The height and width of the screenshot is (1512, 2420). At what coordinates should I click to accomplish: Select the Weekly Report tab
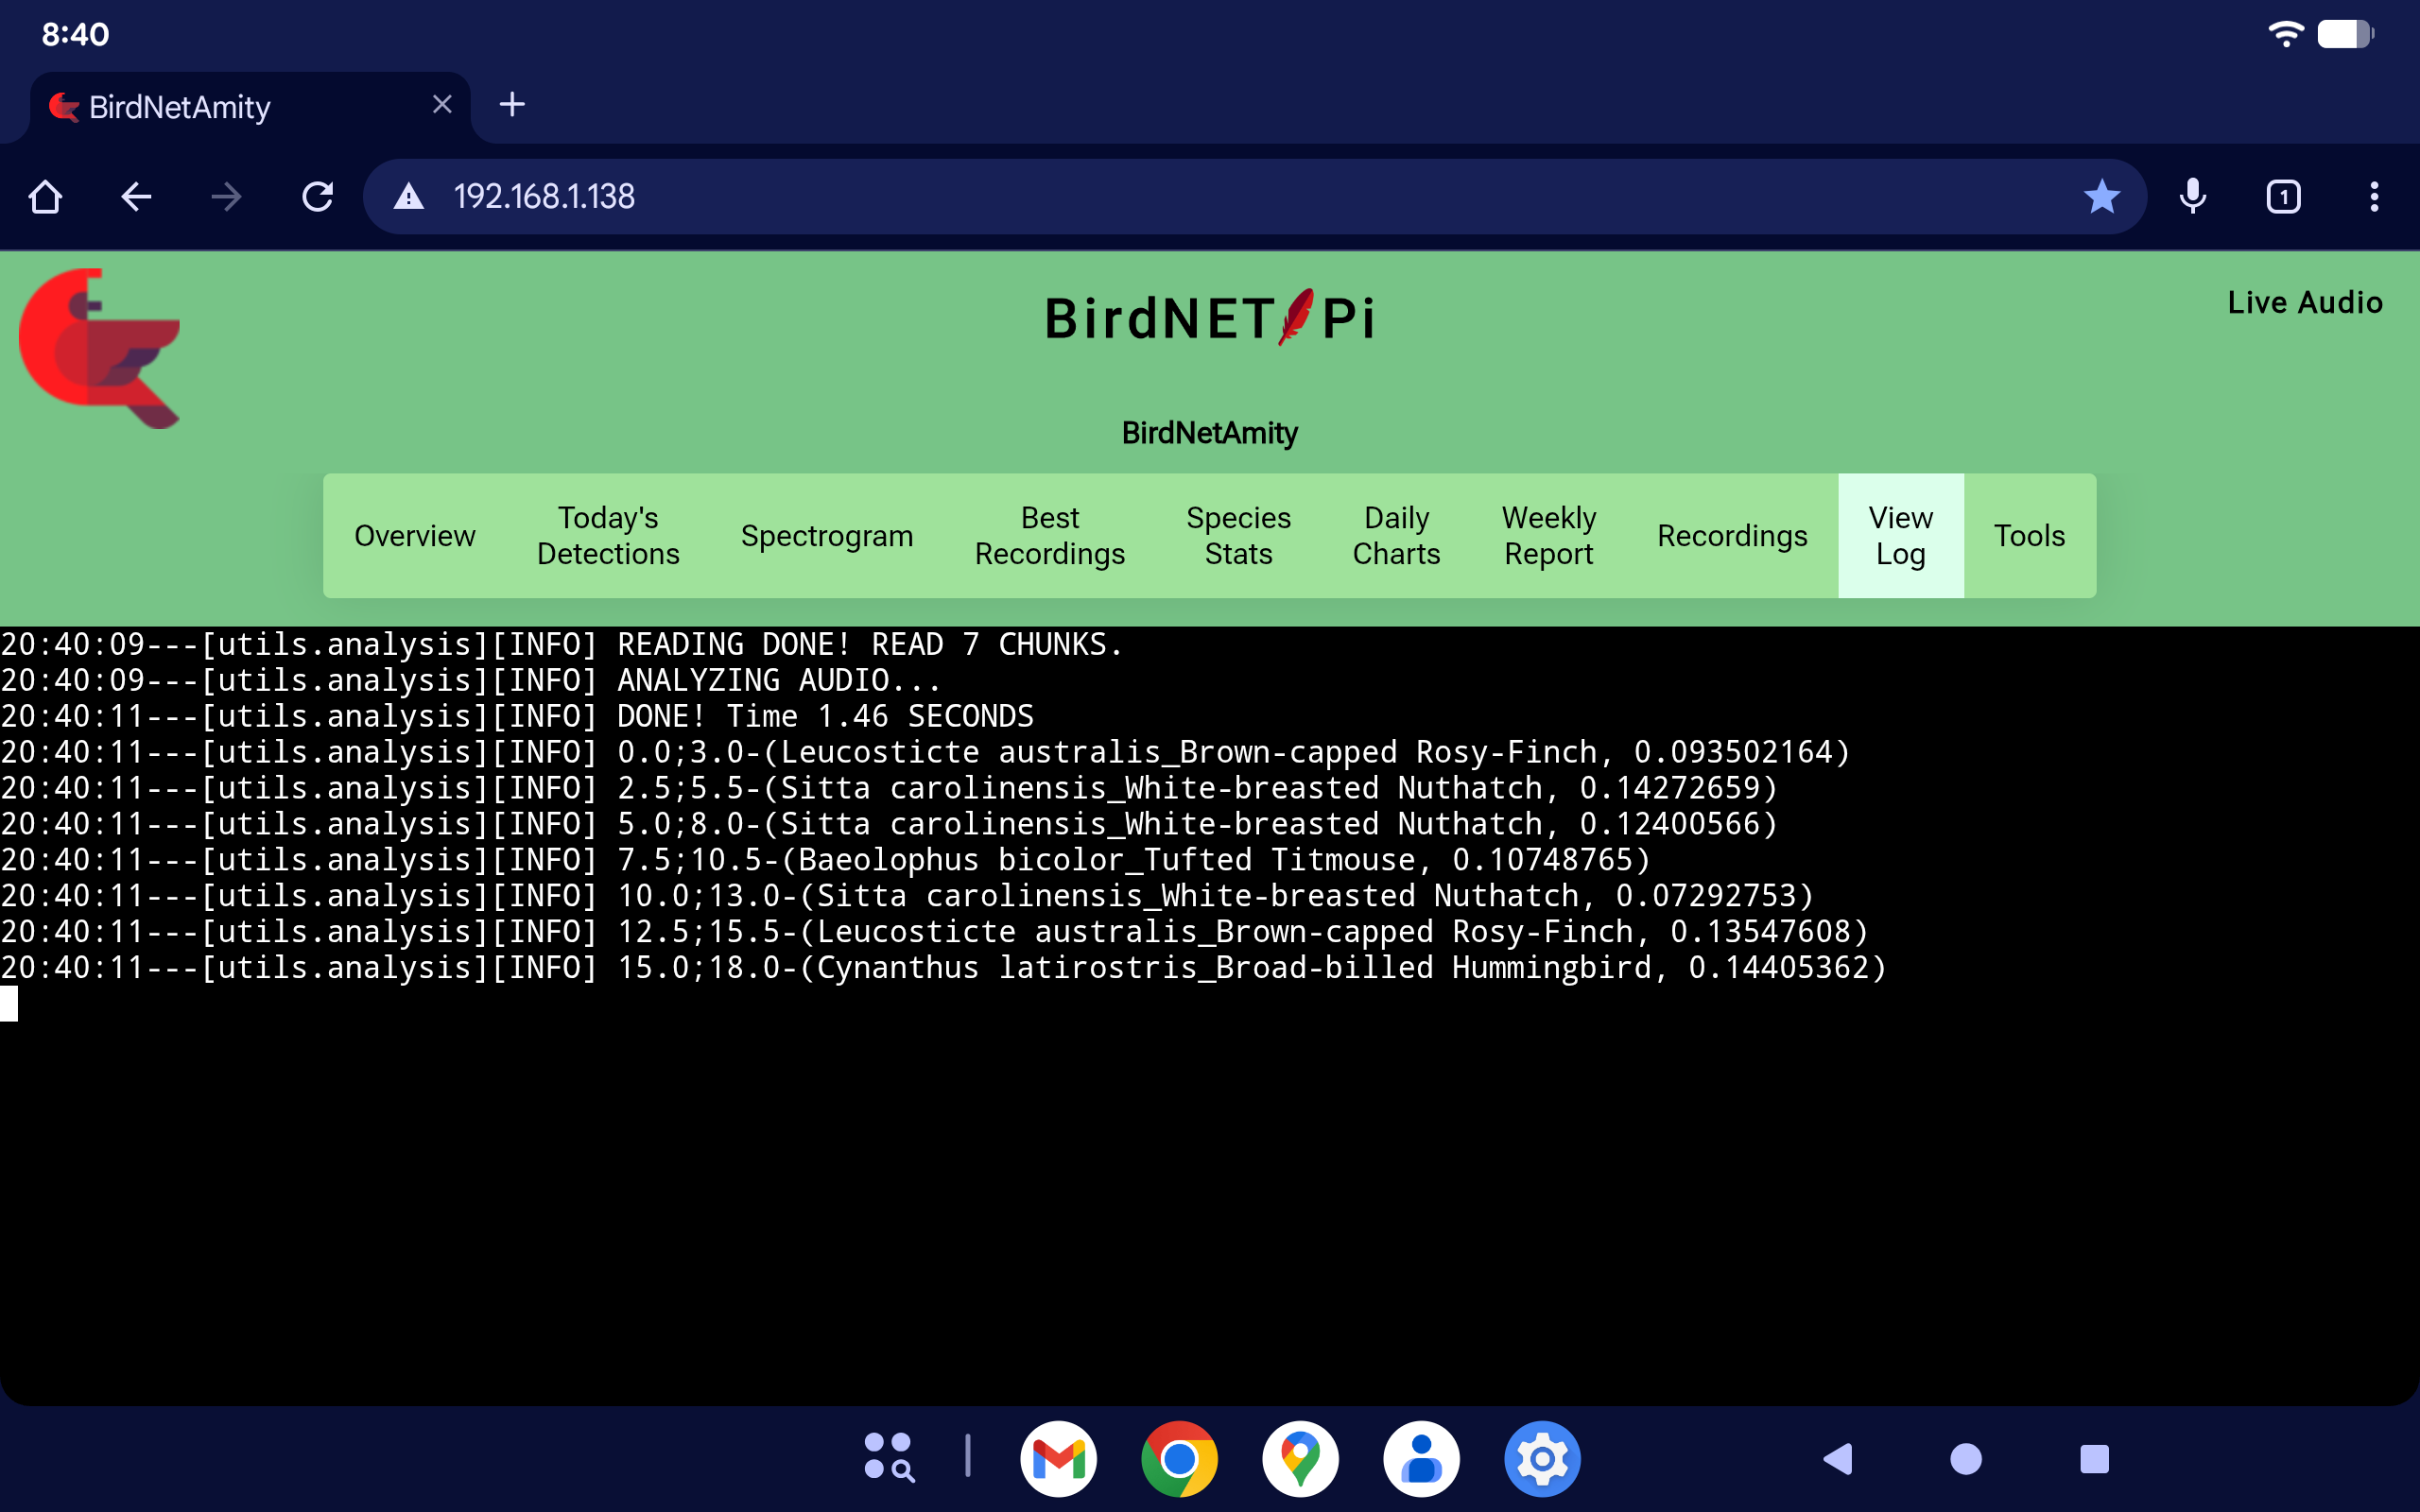(1548, 536)
